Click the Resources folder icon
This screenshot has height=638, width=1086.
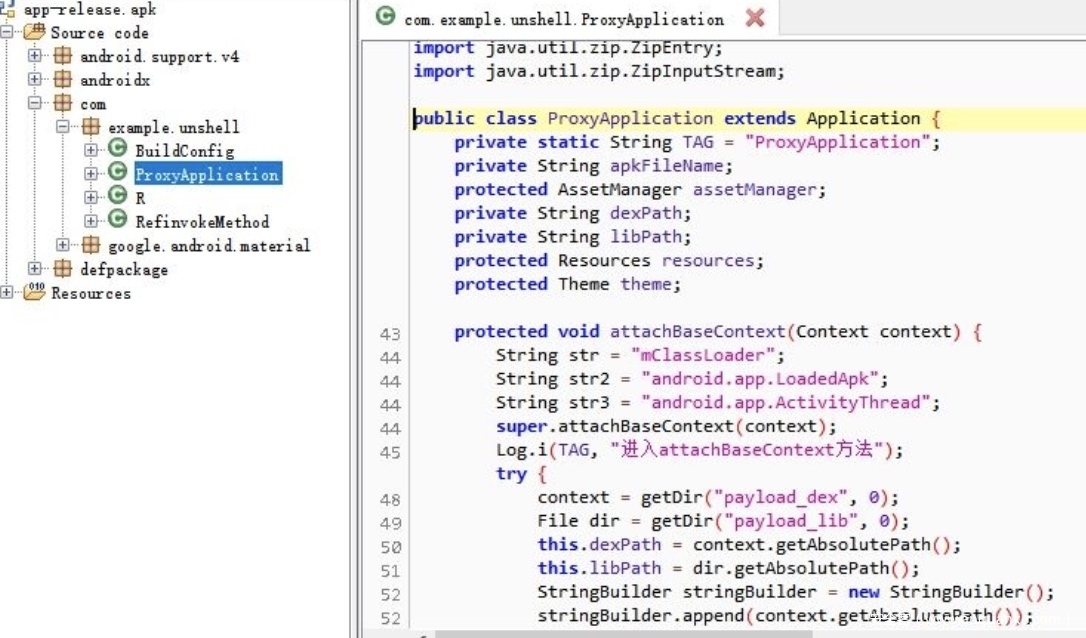coord(34,293)
